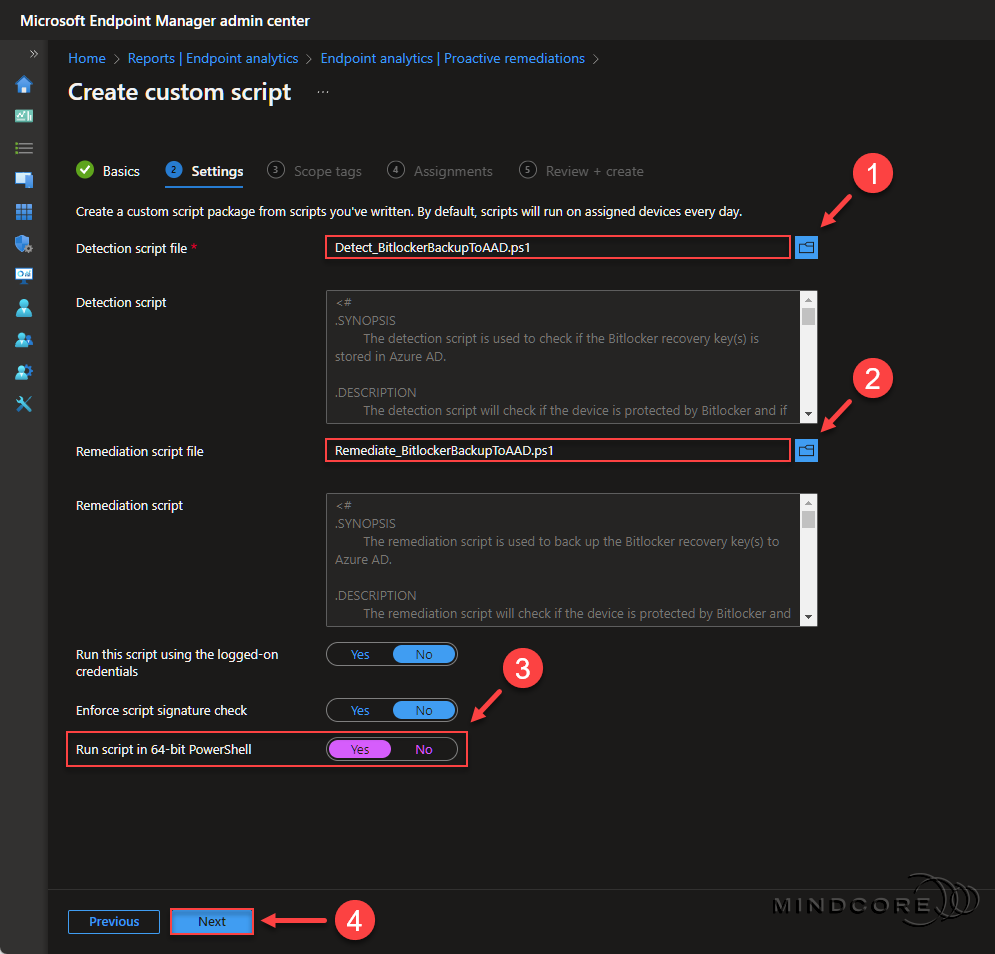Click the Next button
The image size is (995, 954).
coord(211,921)
